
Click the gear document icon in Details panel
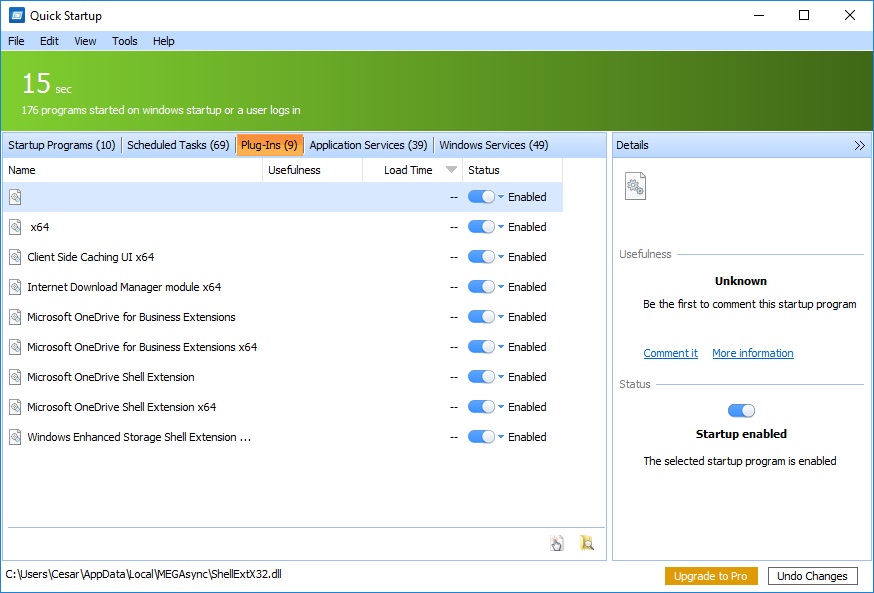pos(636,185)
